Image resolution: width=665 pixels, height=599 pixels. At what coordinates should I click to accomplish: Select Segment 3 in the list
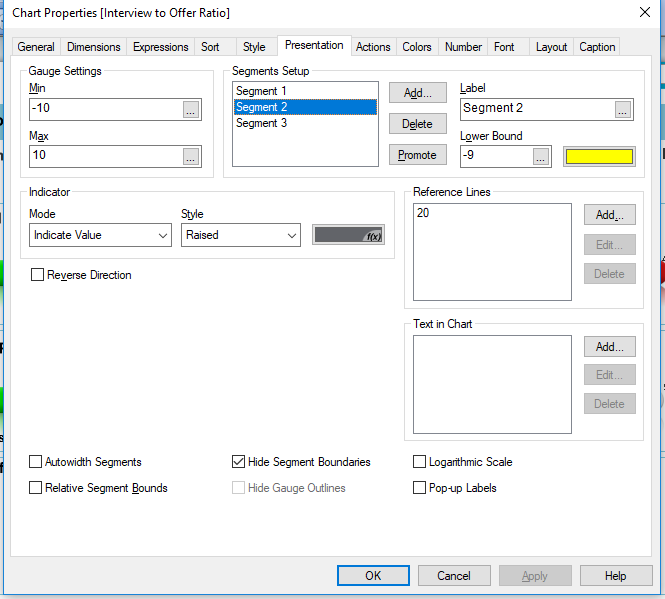click(262, 123)
